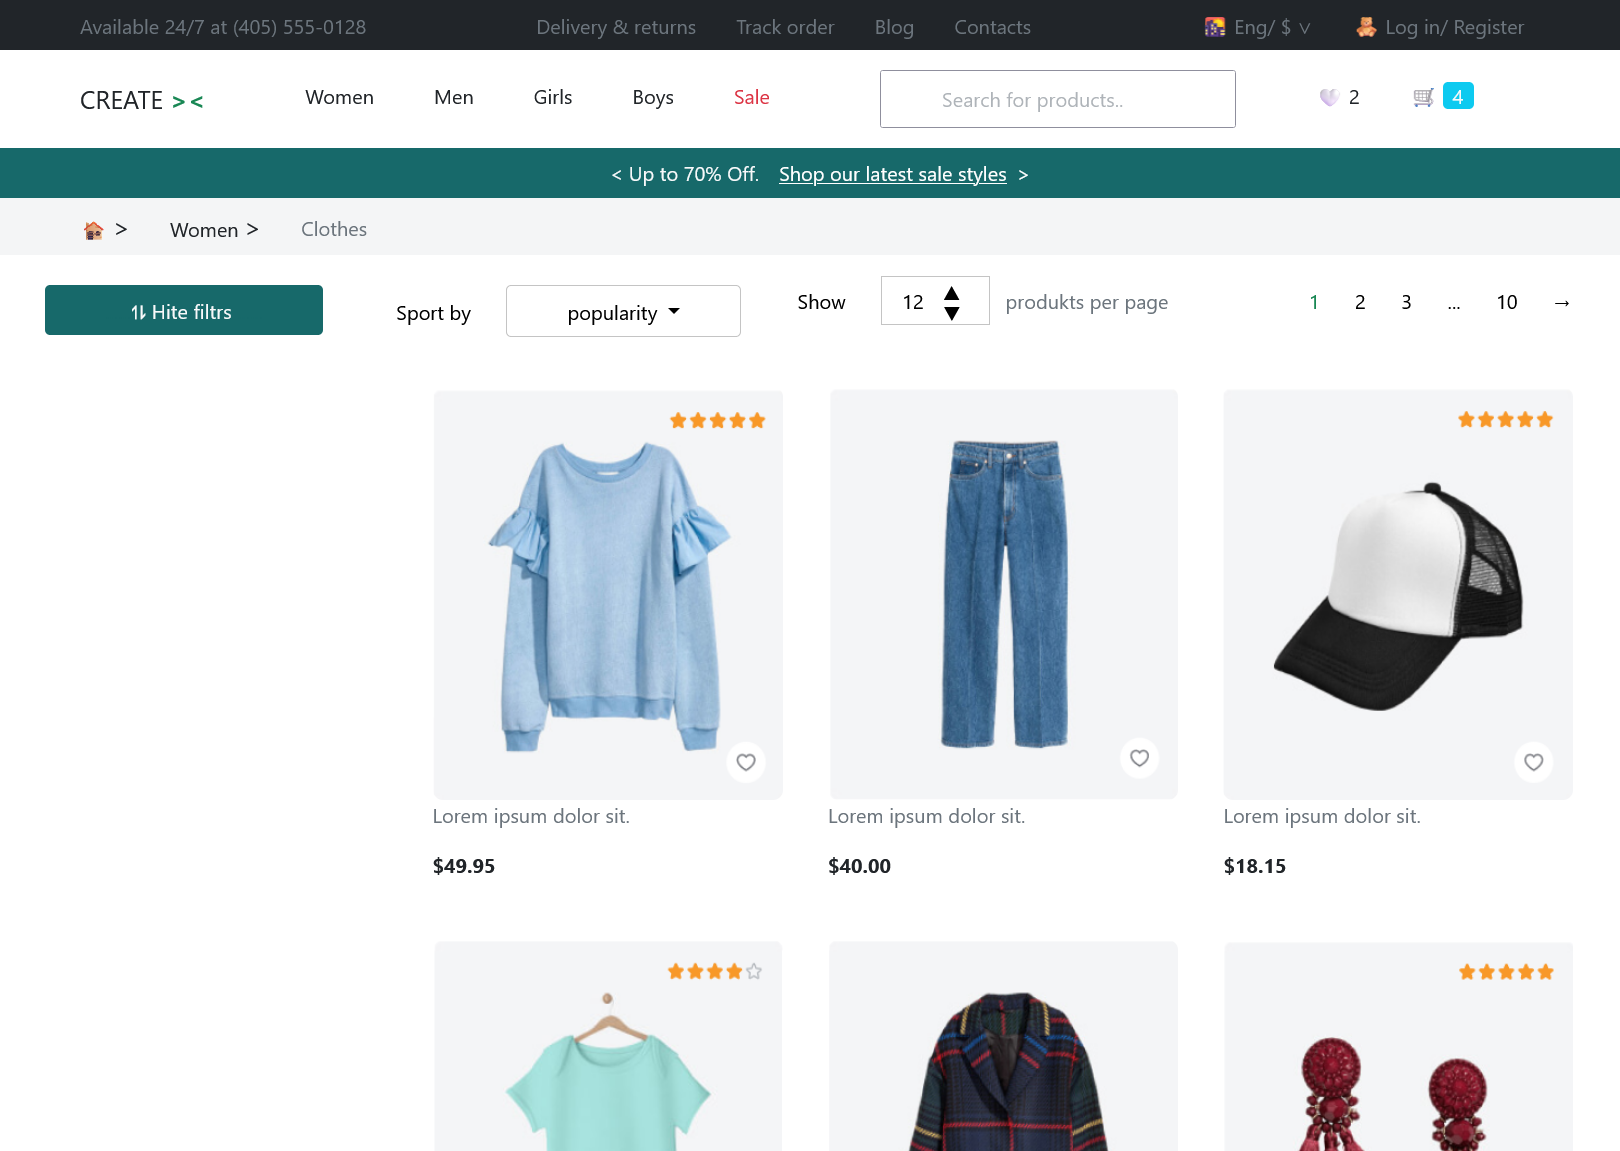This screenshot has height=1151, width=1620.
Task: Click the $18.15 cap product title
Action: pyautogui.click(x=1322, y=816)
